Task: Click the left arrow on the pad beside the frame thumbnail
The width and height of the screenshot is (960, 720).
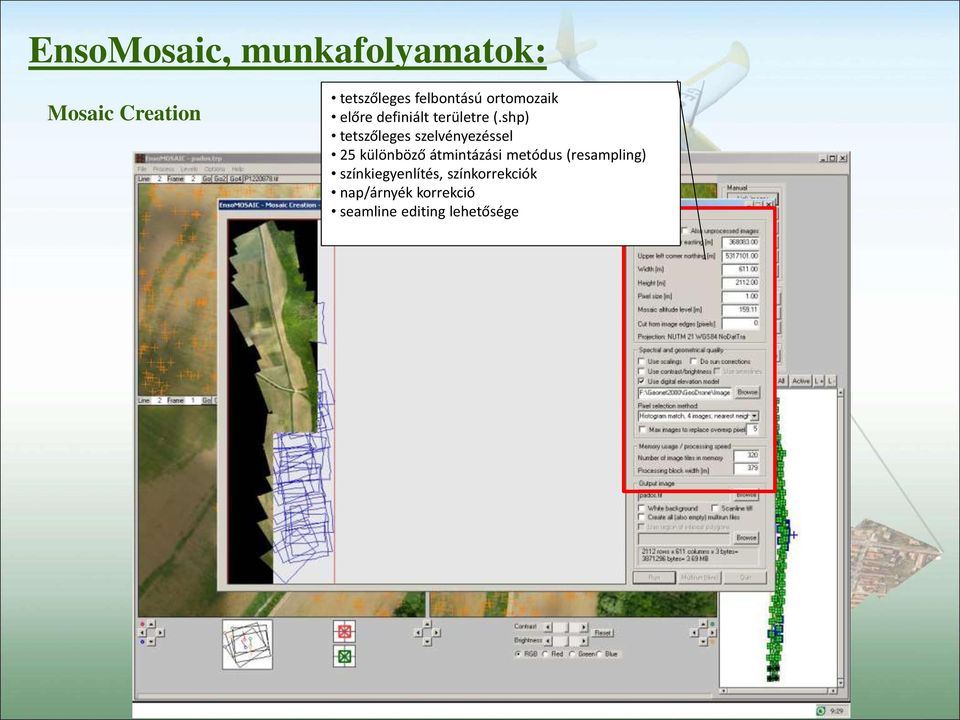Action: pos(143,633)
